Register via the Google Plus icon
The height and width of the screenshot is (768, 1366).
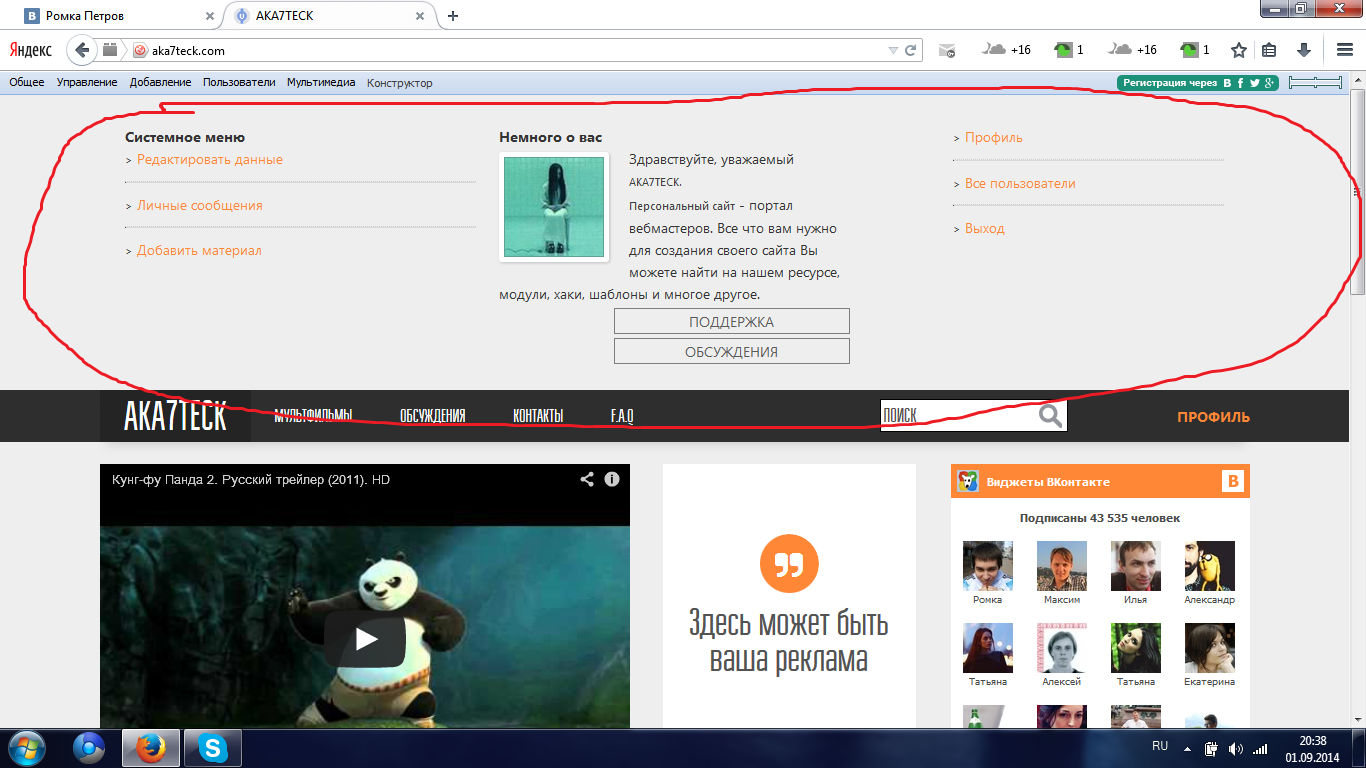(x=1269, y=83)
